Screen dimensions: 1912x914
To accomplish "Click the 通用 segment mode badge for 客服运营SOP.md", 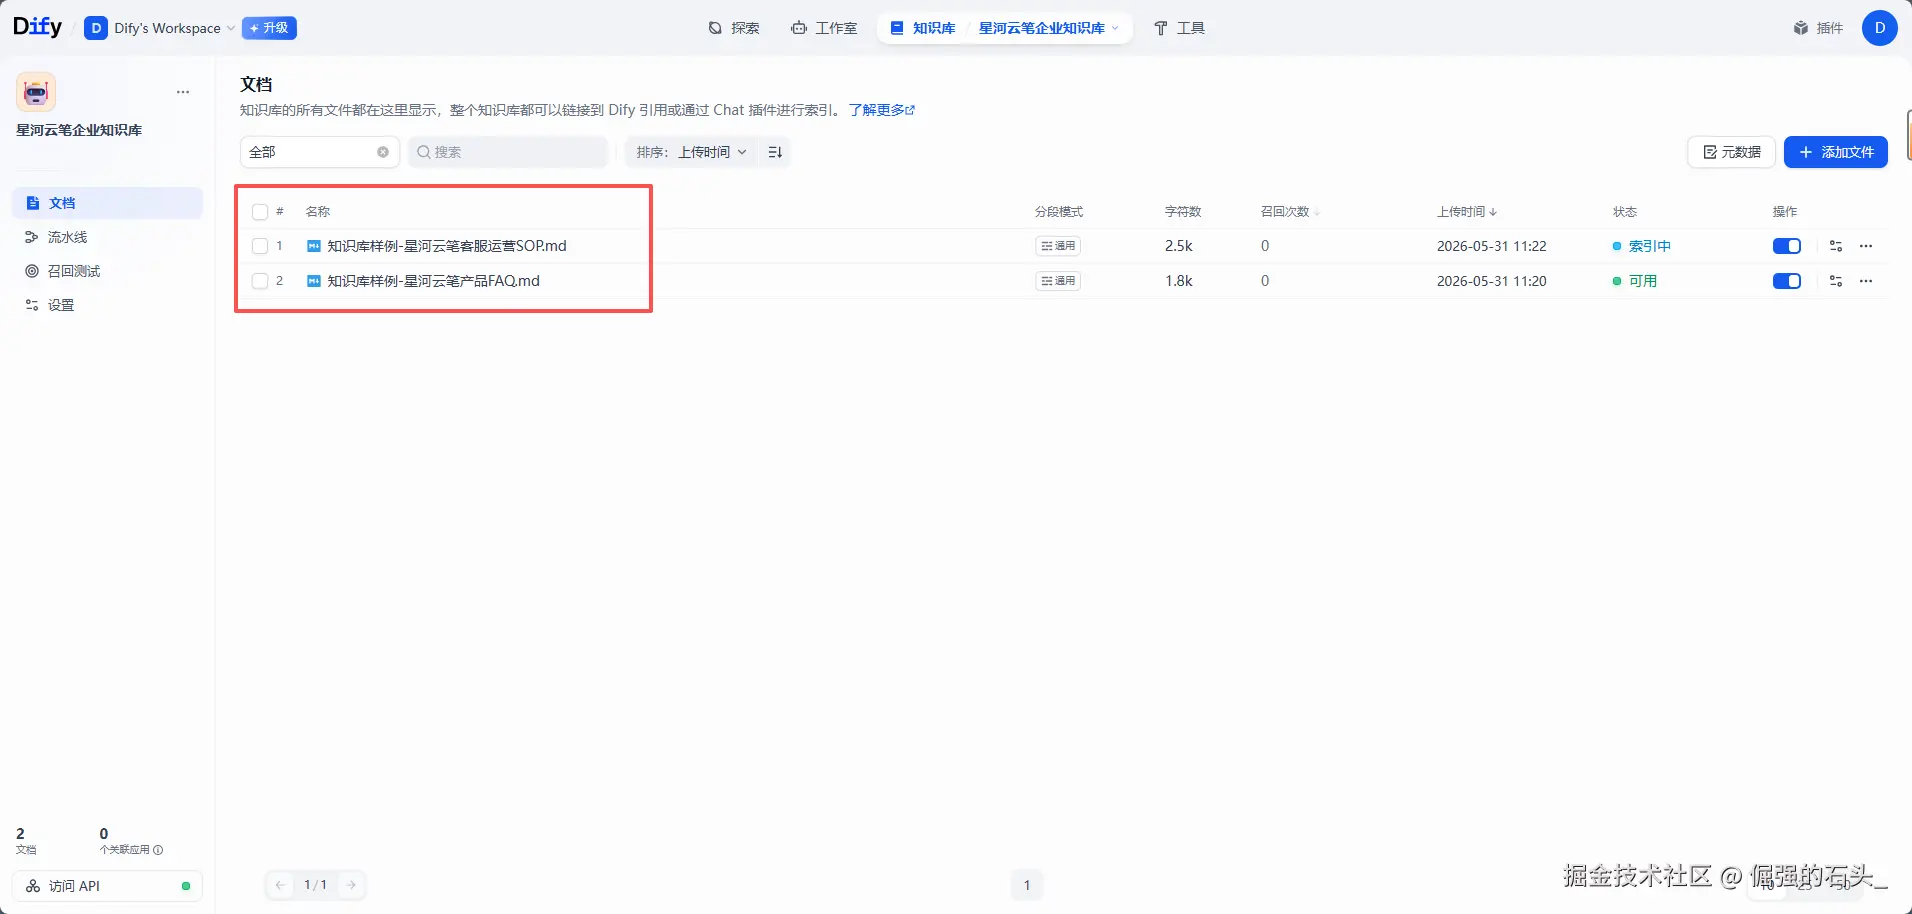I will [1058, 246].
